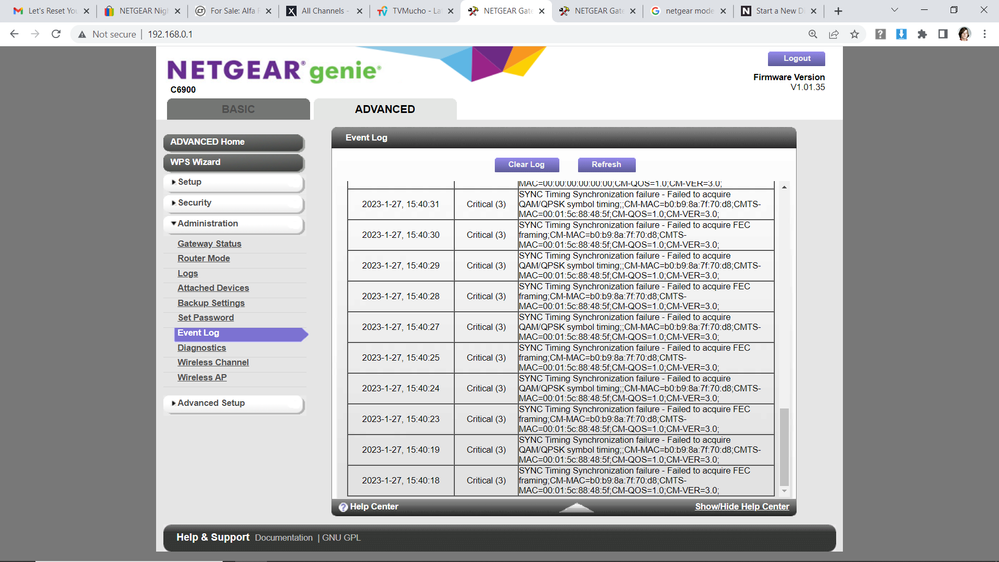Click the Help Center question mark icon

pos(343,507)
